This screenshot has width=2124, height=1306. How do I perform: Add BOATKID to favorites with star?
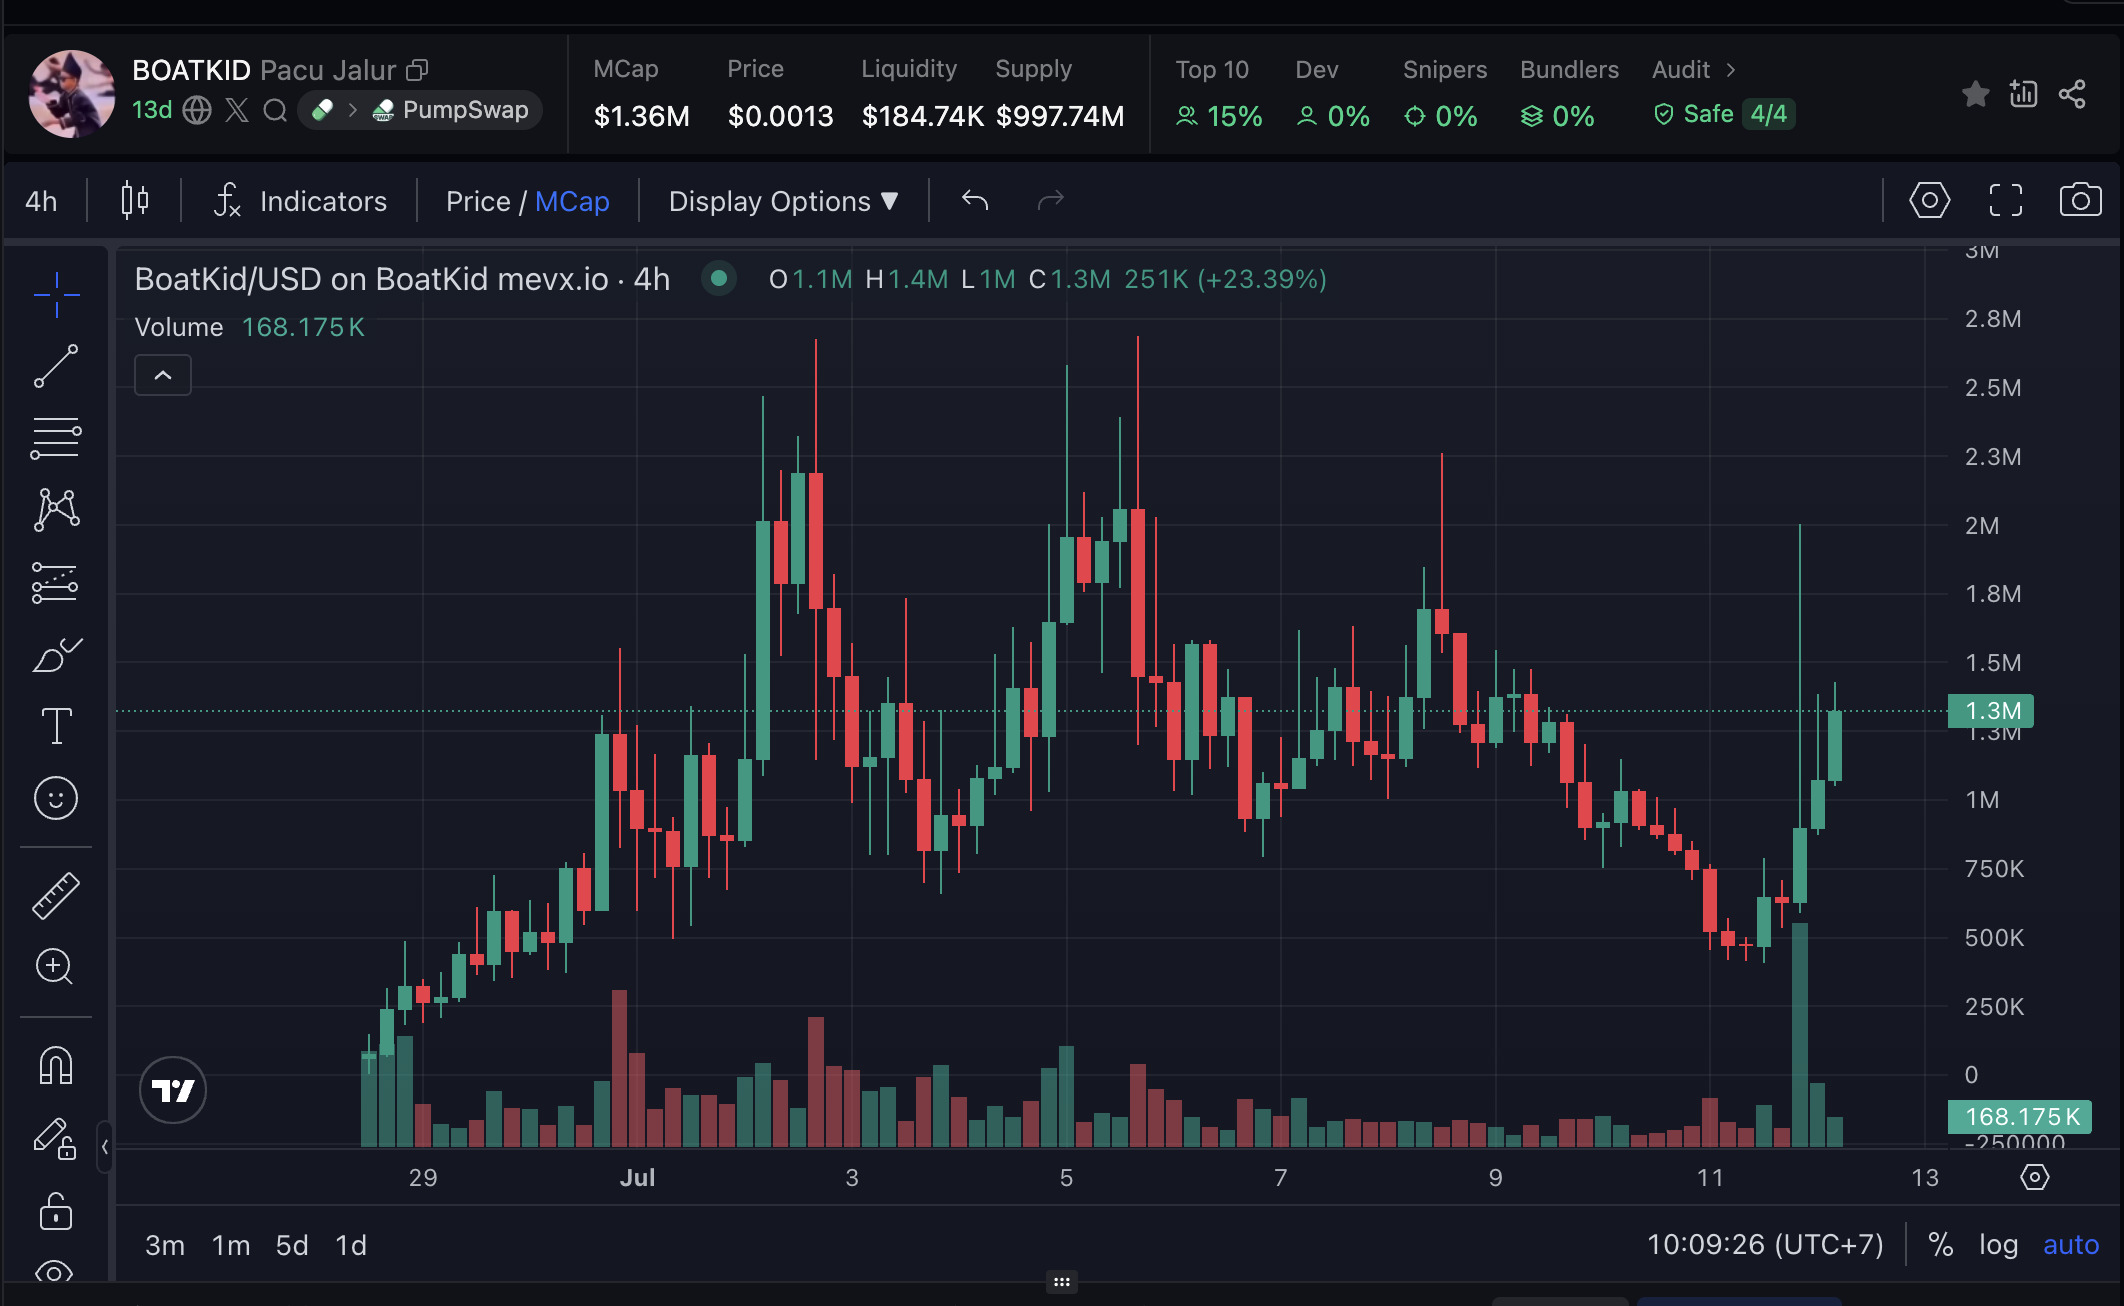point(1976,94)
